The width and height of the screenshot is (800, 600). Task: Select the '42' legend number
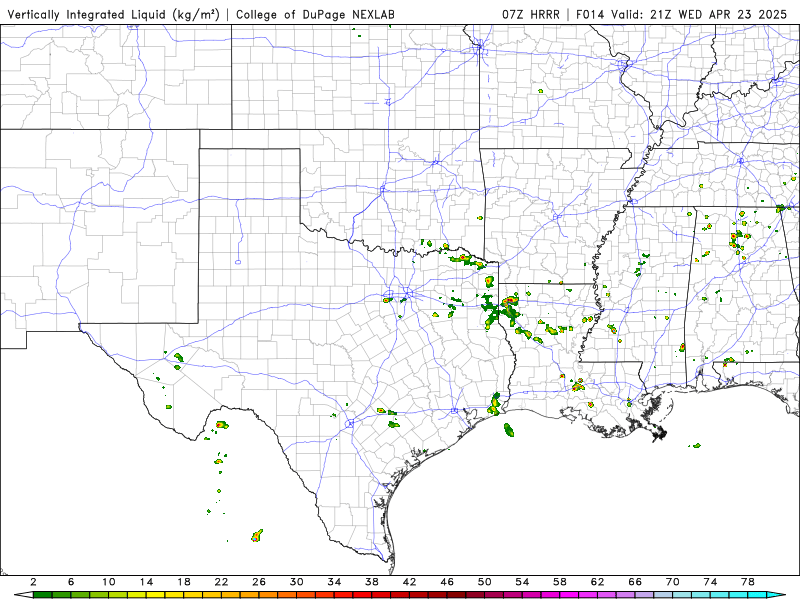(409, 582)
